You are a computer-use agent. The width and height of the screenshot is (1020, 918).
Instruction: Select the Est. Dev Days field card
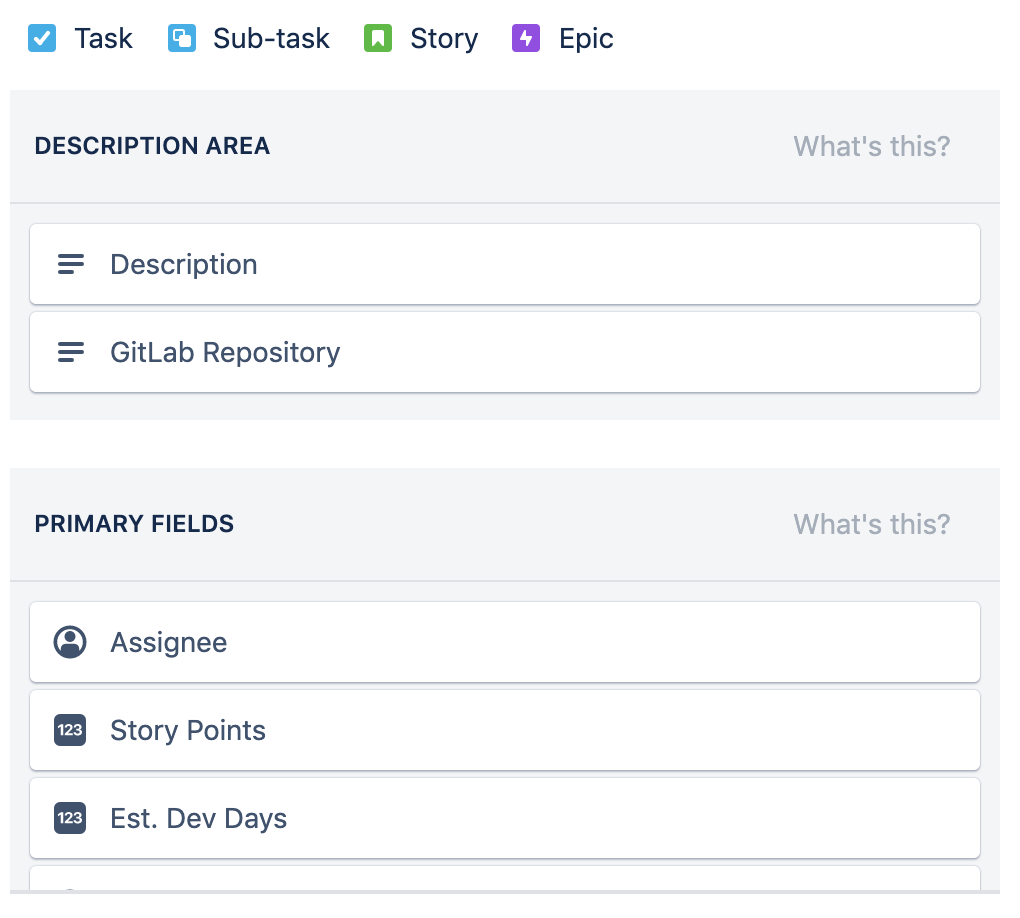(x=505, y=818)
